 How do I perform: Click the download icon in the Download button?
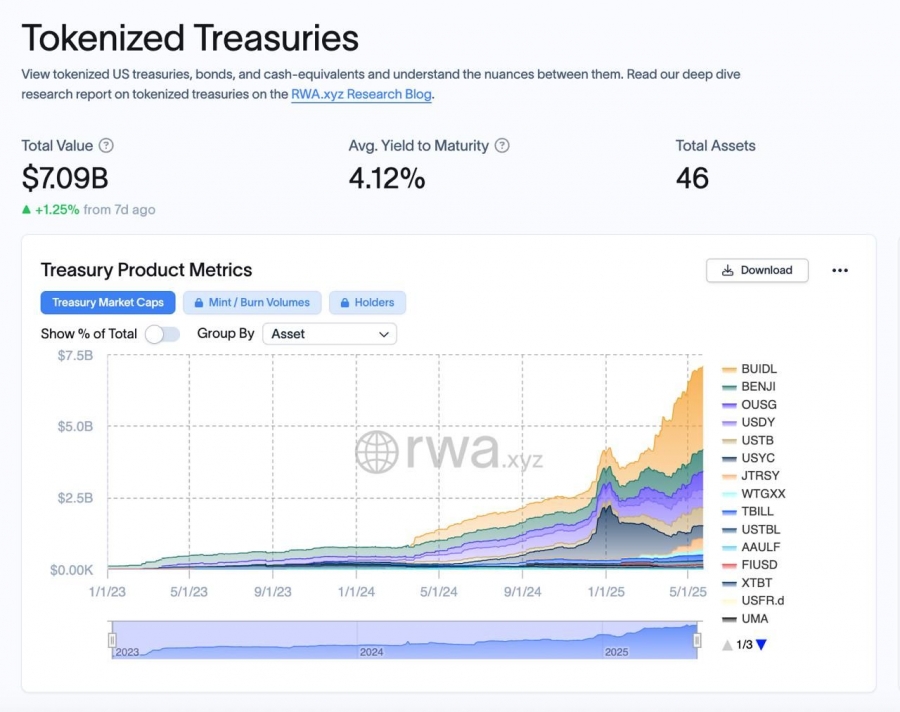pos(728,270)
